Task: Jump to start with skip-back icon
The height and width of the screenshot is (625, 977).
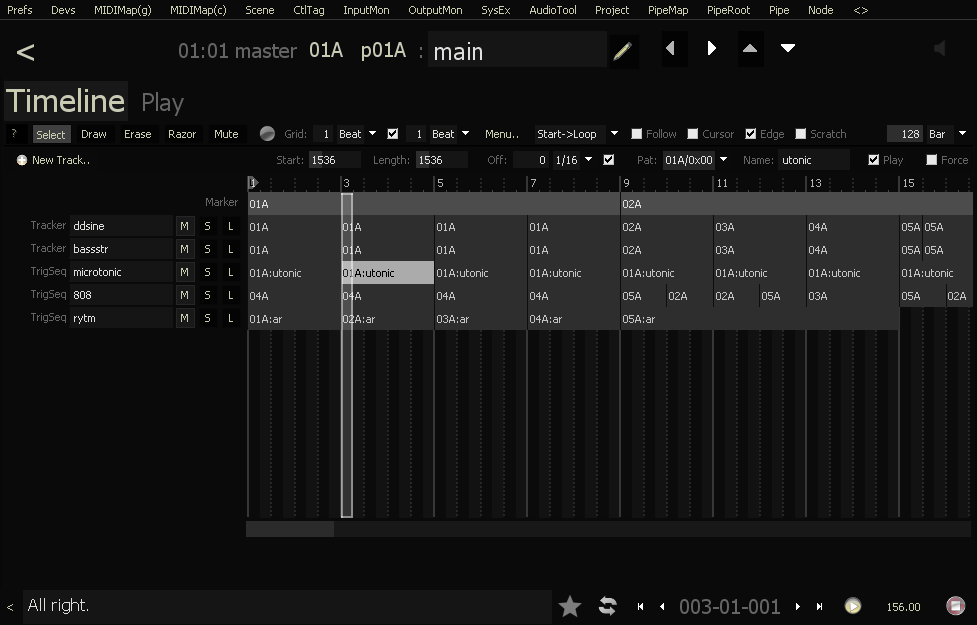Action: point(640,606)
